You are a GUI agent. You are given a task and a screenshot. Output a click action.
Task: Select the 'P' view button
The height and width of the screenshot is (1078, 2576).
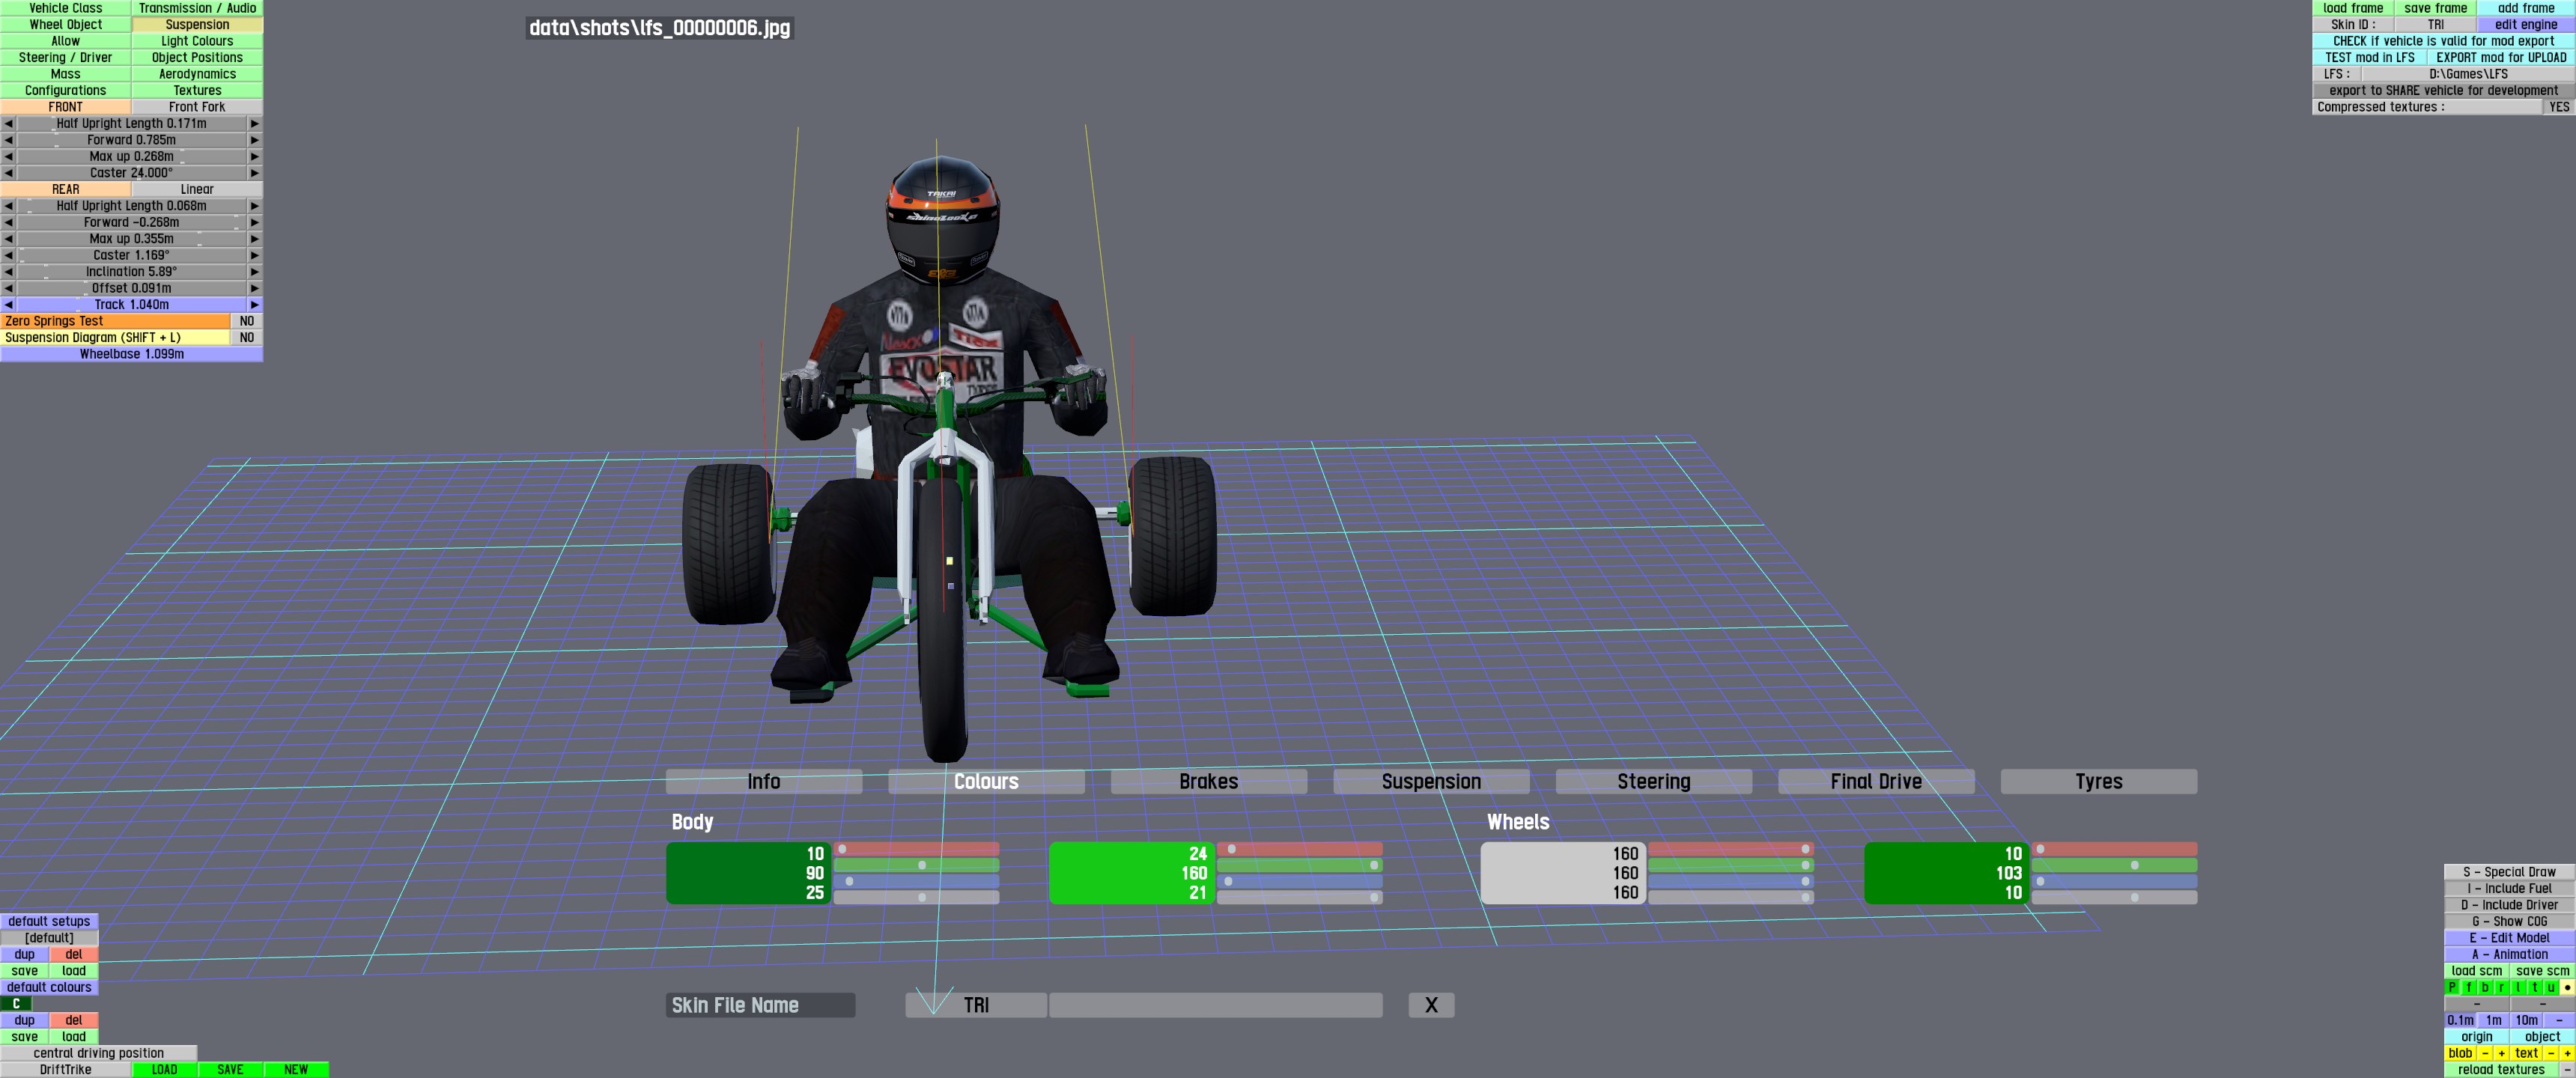pos(2452,987)
